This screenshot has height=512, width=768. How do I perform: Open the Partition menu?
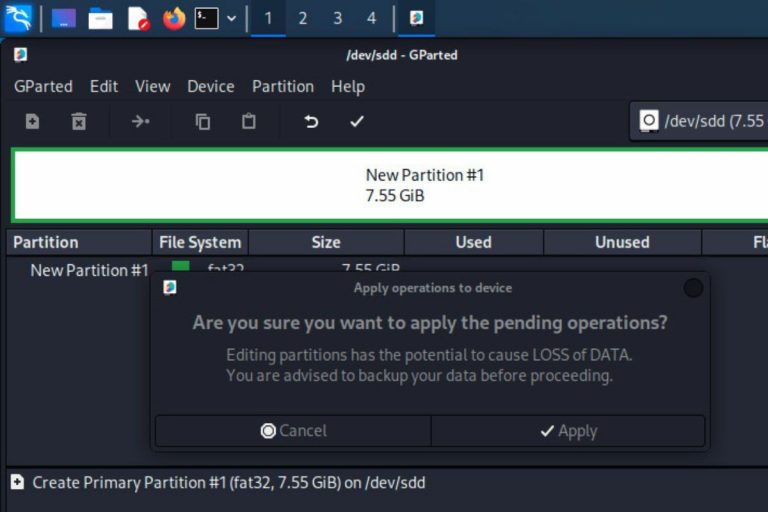coord(283,87)
